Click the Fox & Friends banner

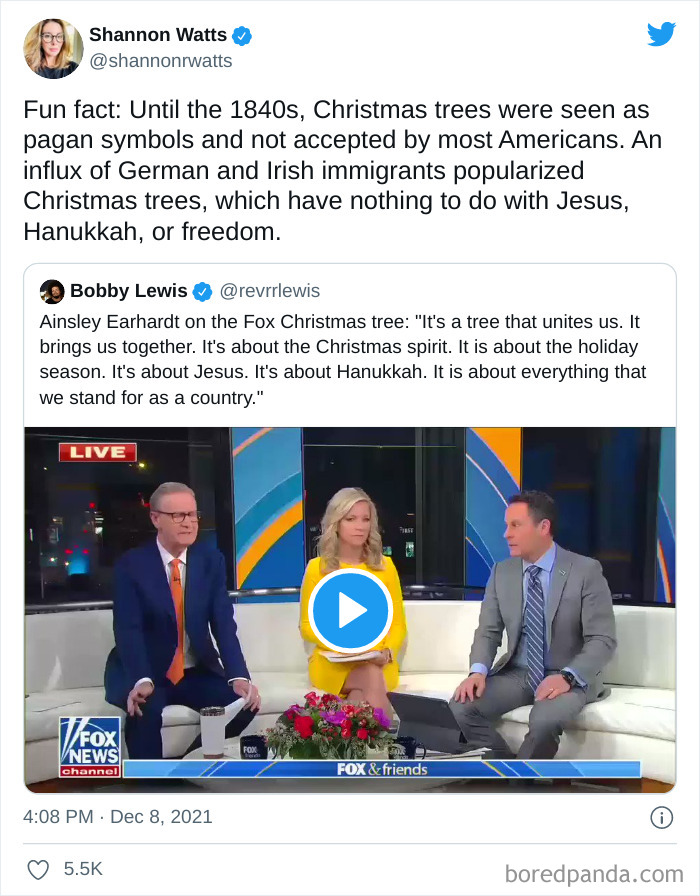coord(382,769)
